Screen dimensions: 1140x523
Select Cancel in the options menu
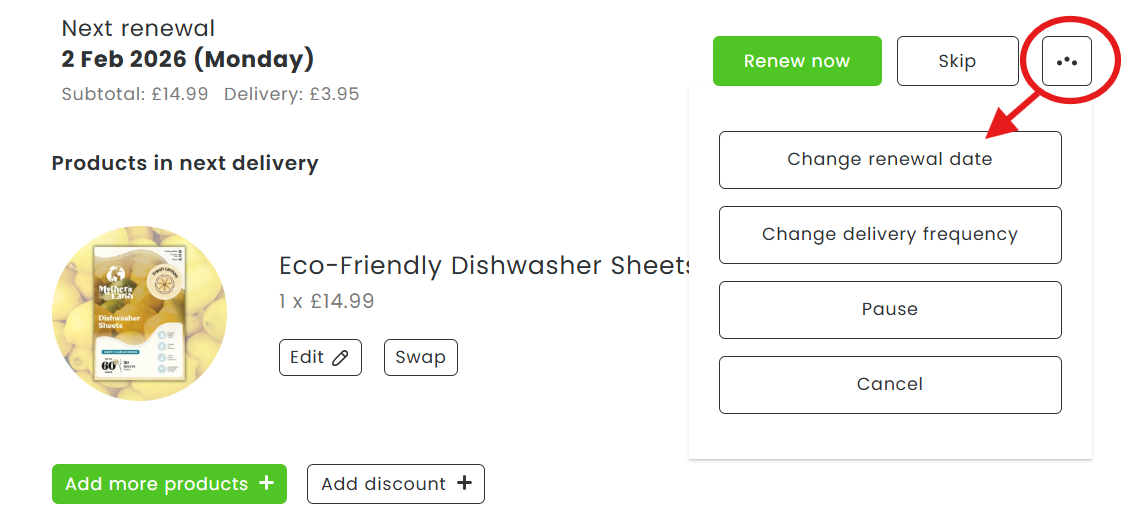point(889,384)
